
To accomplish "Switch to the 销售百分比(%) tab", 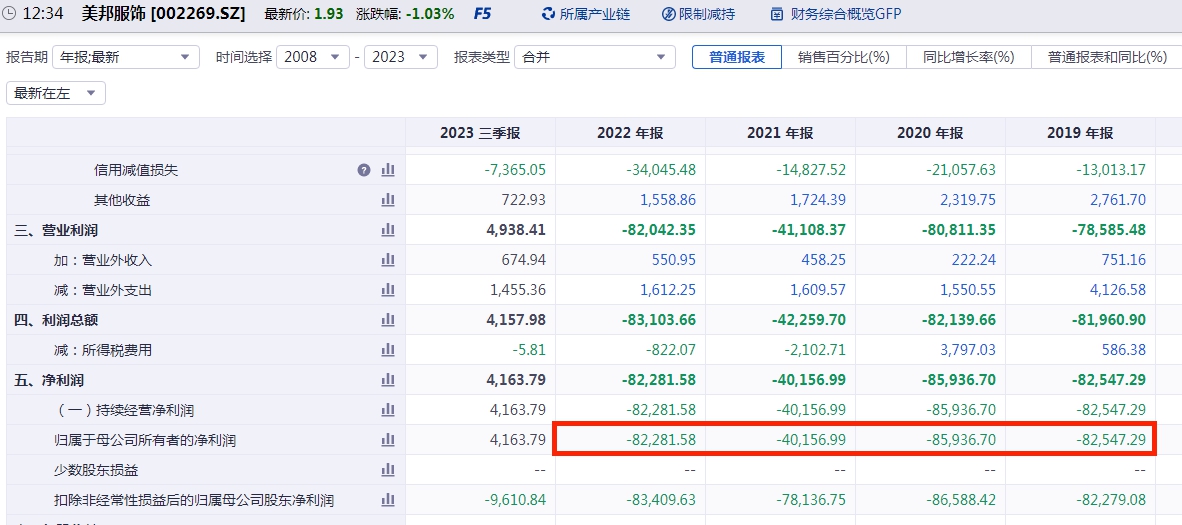I will (843, 57).
